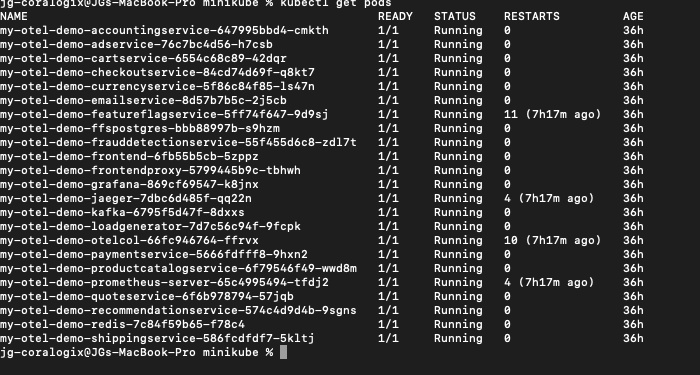The height and width of the screenshot is (375, 700).
Task: Click the ffspostgres pod name
Action: (140, 129)
